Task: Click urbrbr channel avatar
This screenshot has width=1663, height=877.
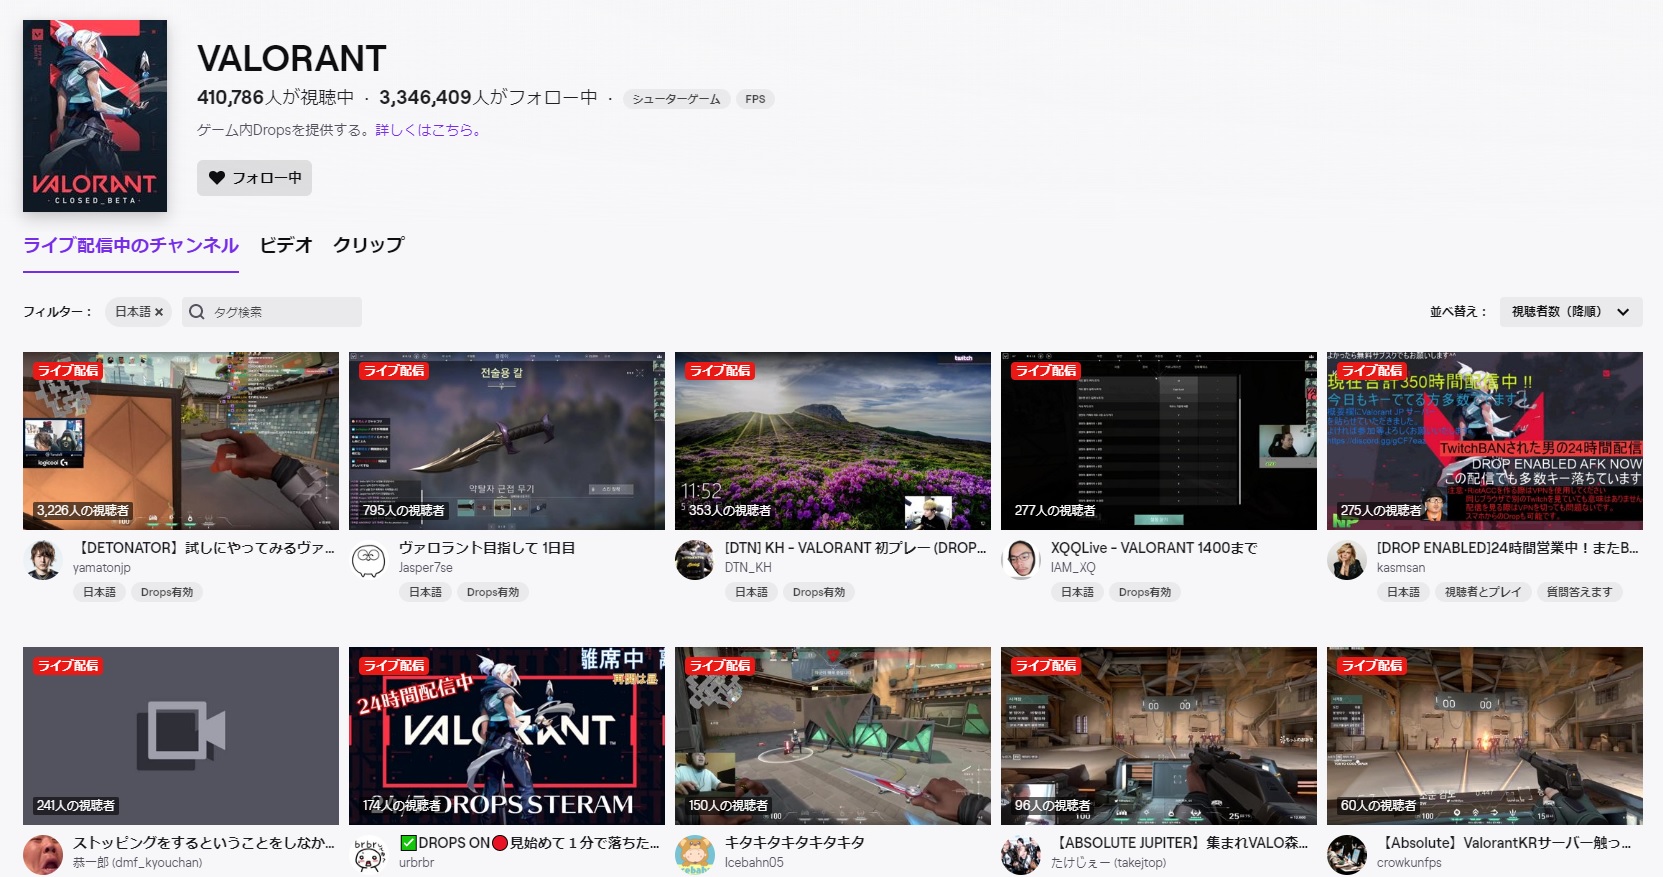Action: (369, 855)
